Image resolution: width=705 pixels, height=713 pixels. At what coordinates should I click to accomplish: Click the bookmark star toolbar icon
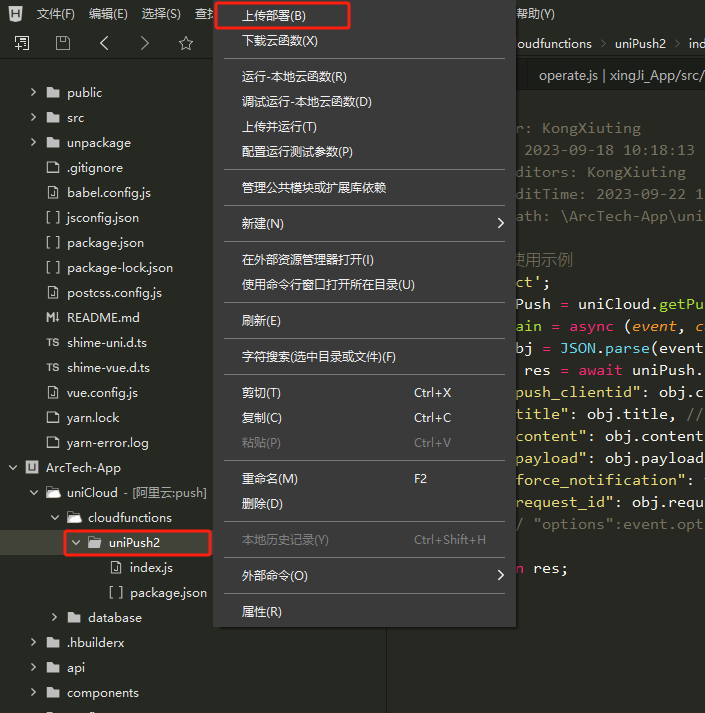186,43
